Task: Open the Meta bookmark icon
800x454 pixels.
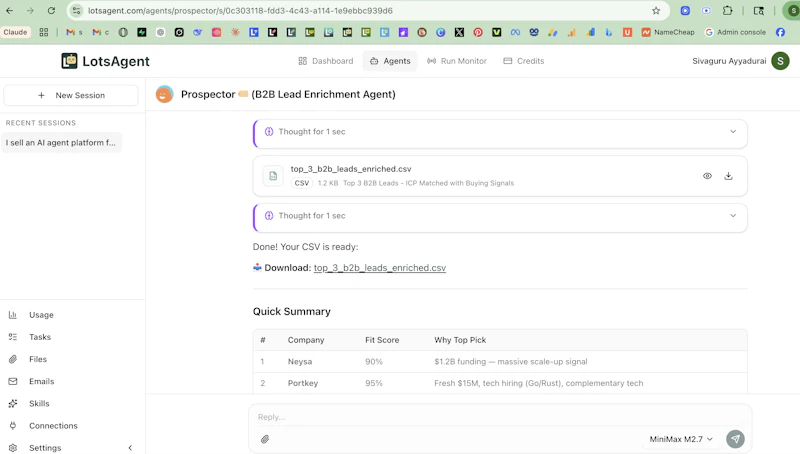Action: 515,32
